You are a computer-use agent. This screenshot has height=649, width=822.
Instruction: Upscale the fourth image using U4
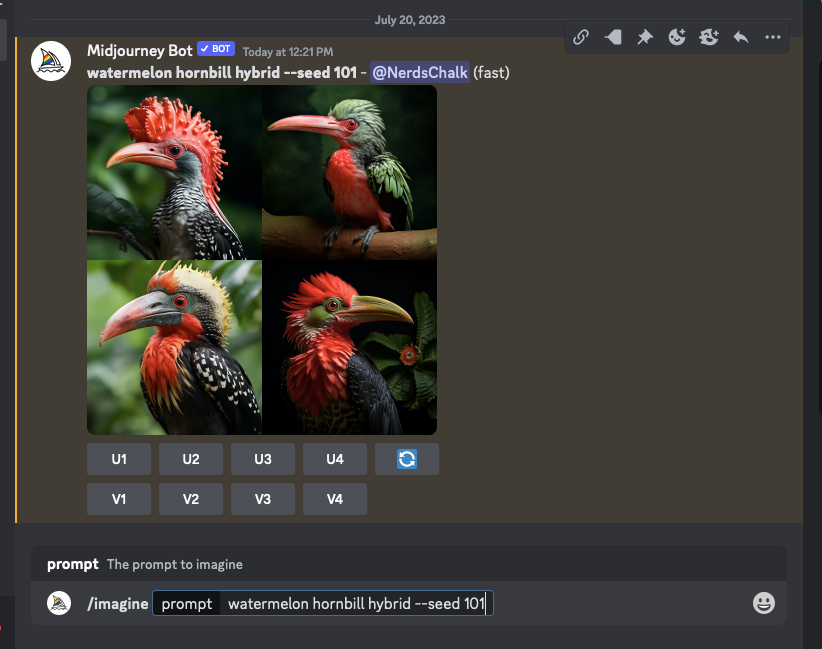[x=335, y=459]
